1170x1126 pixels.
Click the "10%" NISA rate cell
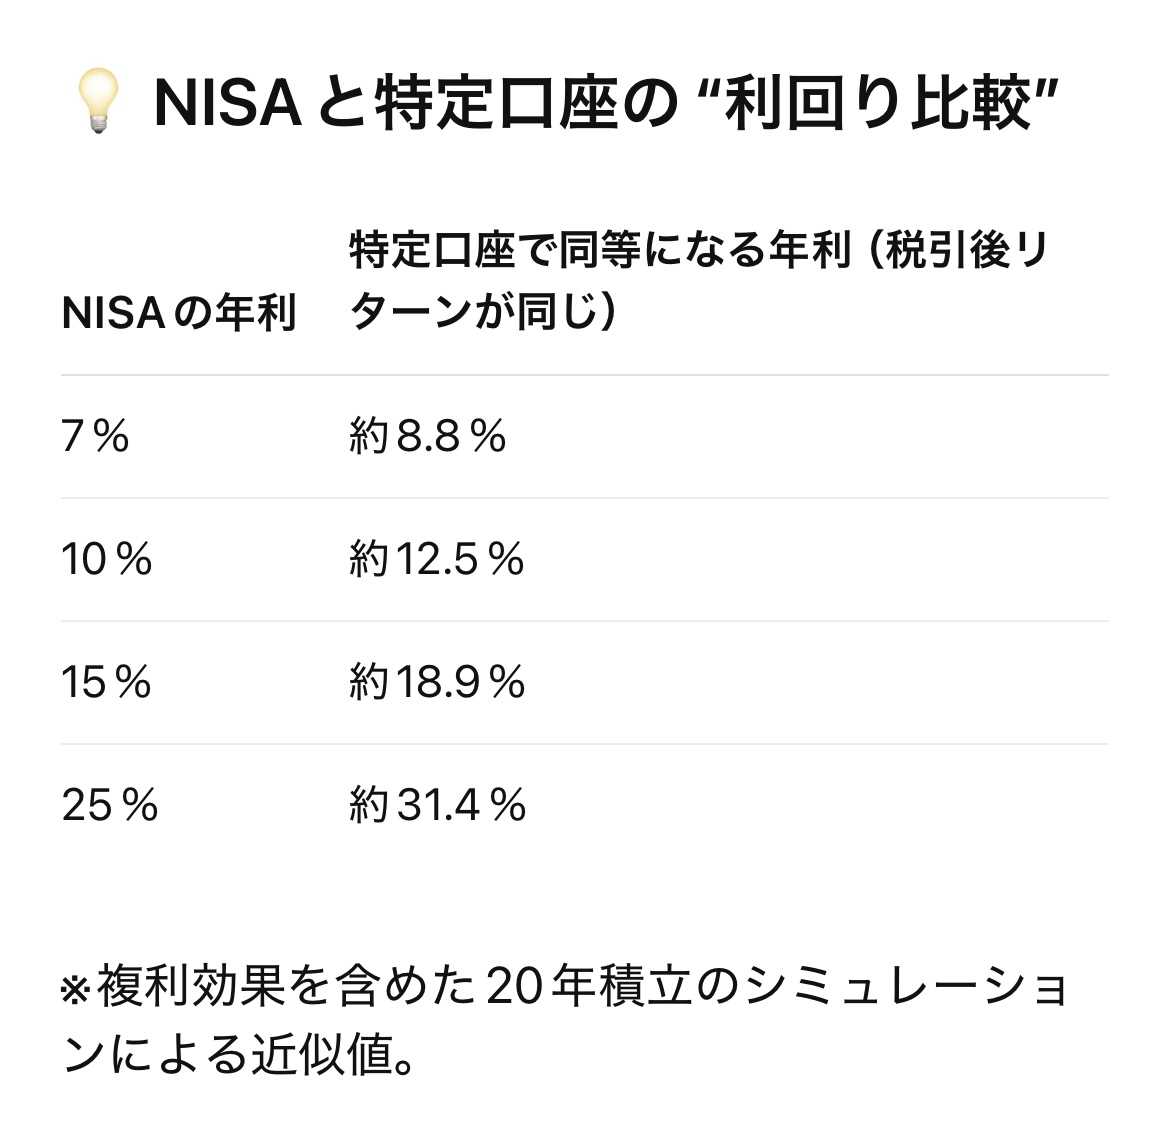pos(107,559)
